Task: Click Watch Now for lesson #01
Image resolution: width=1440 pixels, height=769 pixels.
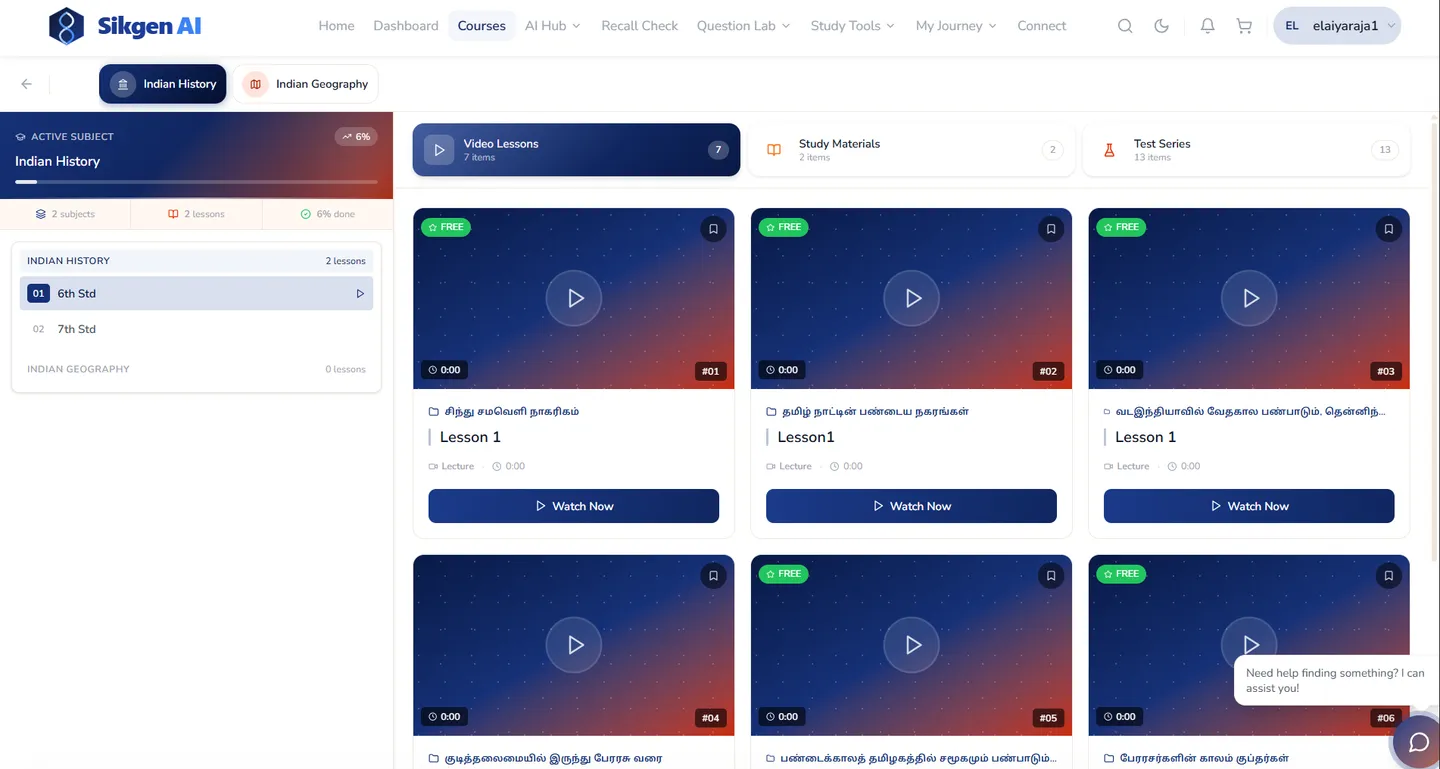Action: tap(574, 506)
